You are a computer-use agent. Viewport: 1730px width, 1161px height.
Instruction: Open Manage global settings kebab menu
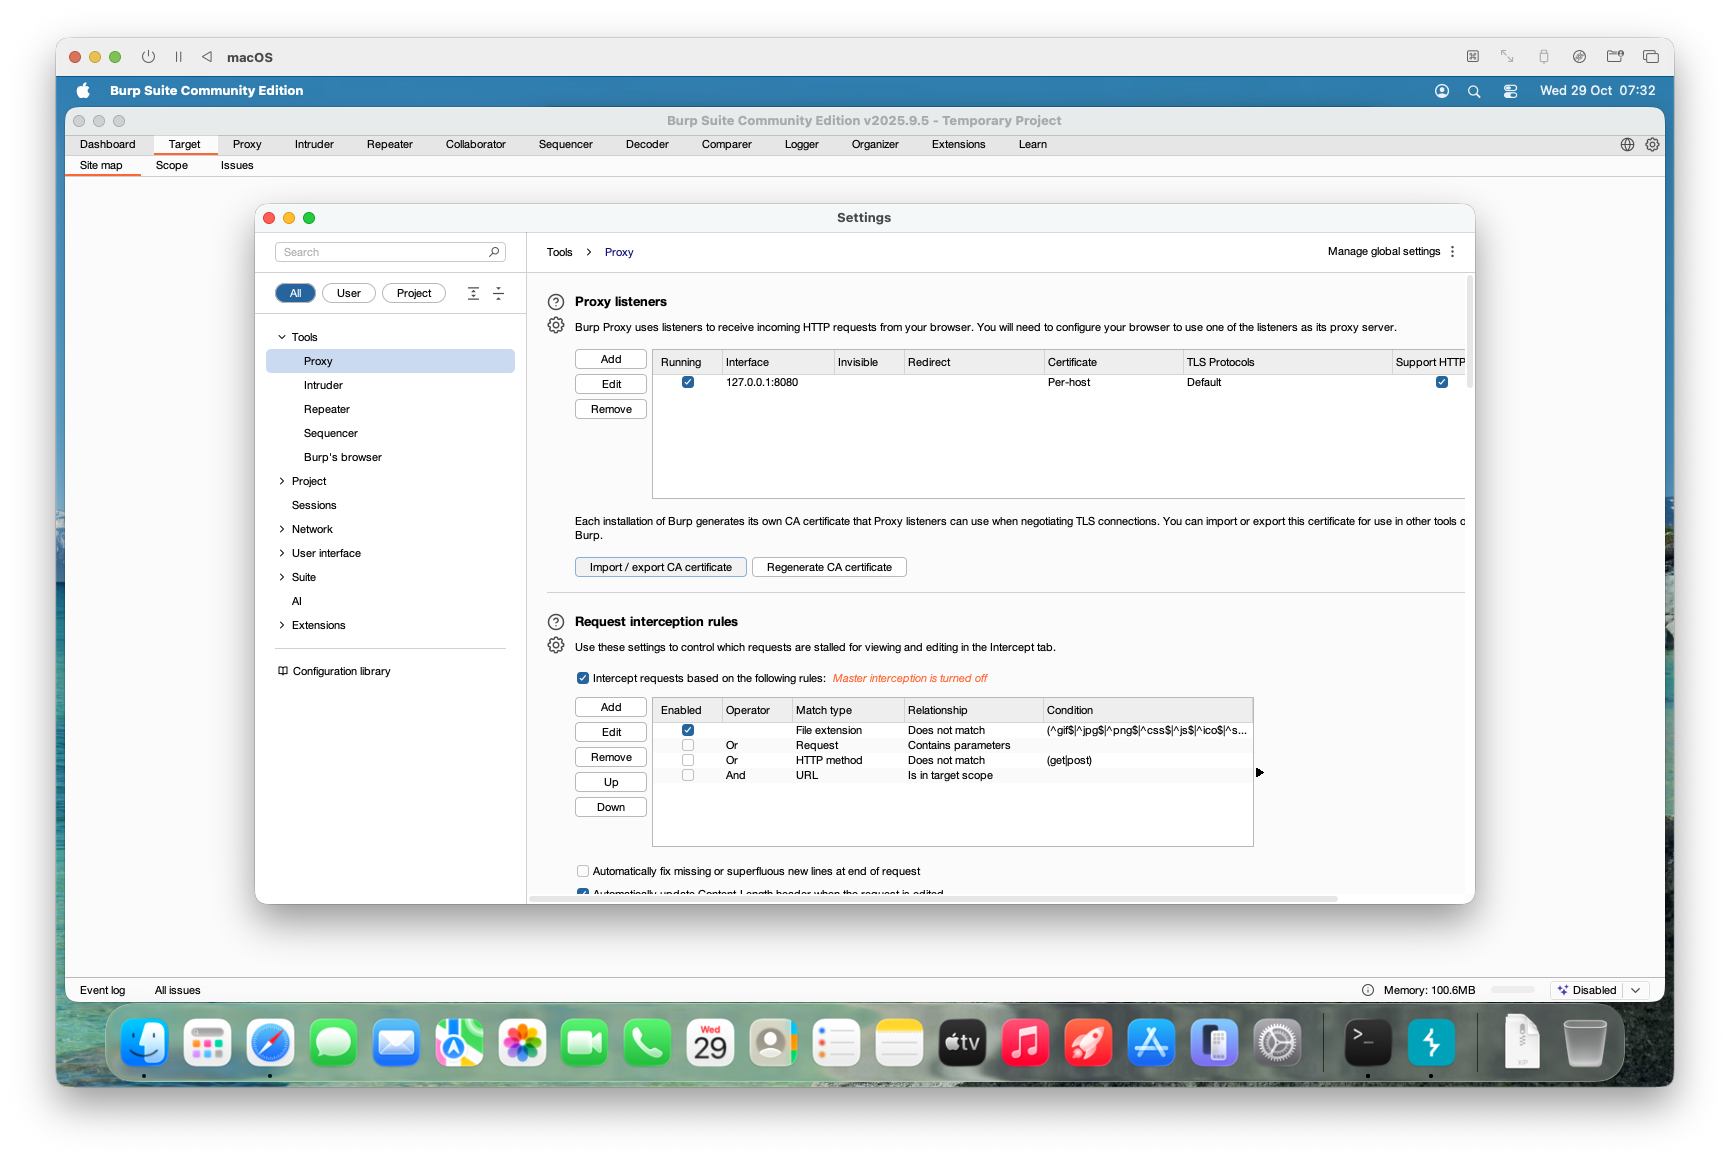point(1452,252)
